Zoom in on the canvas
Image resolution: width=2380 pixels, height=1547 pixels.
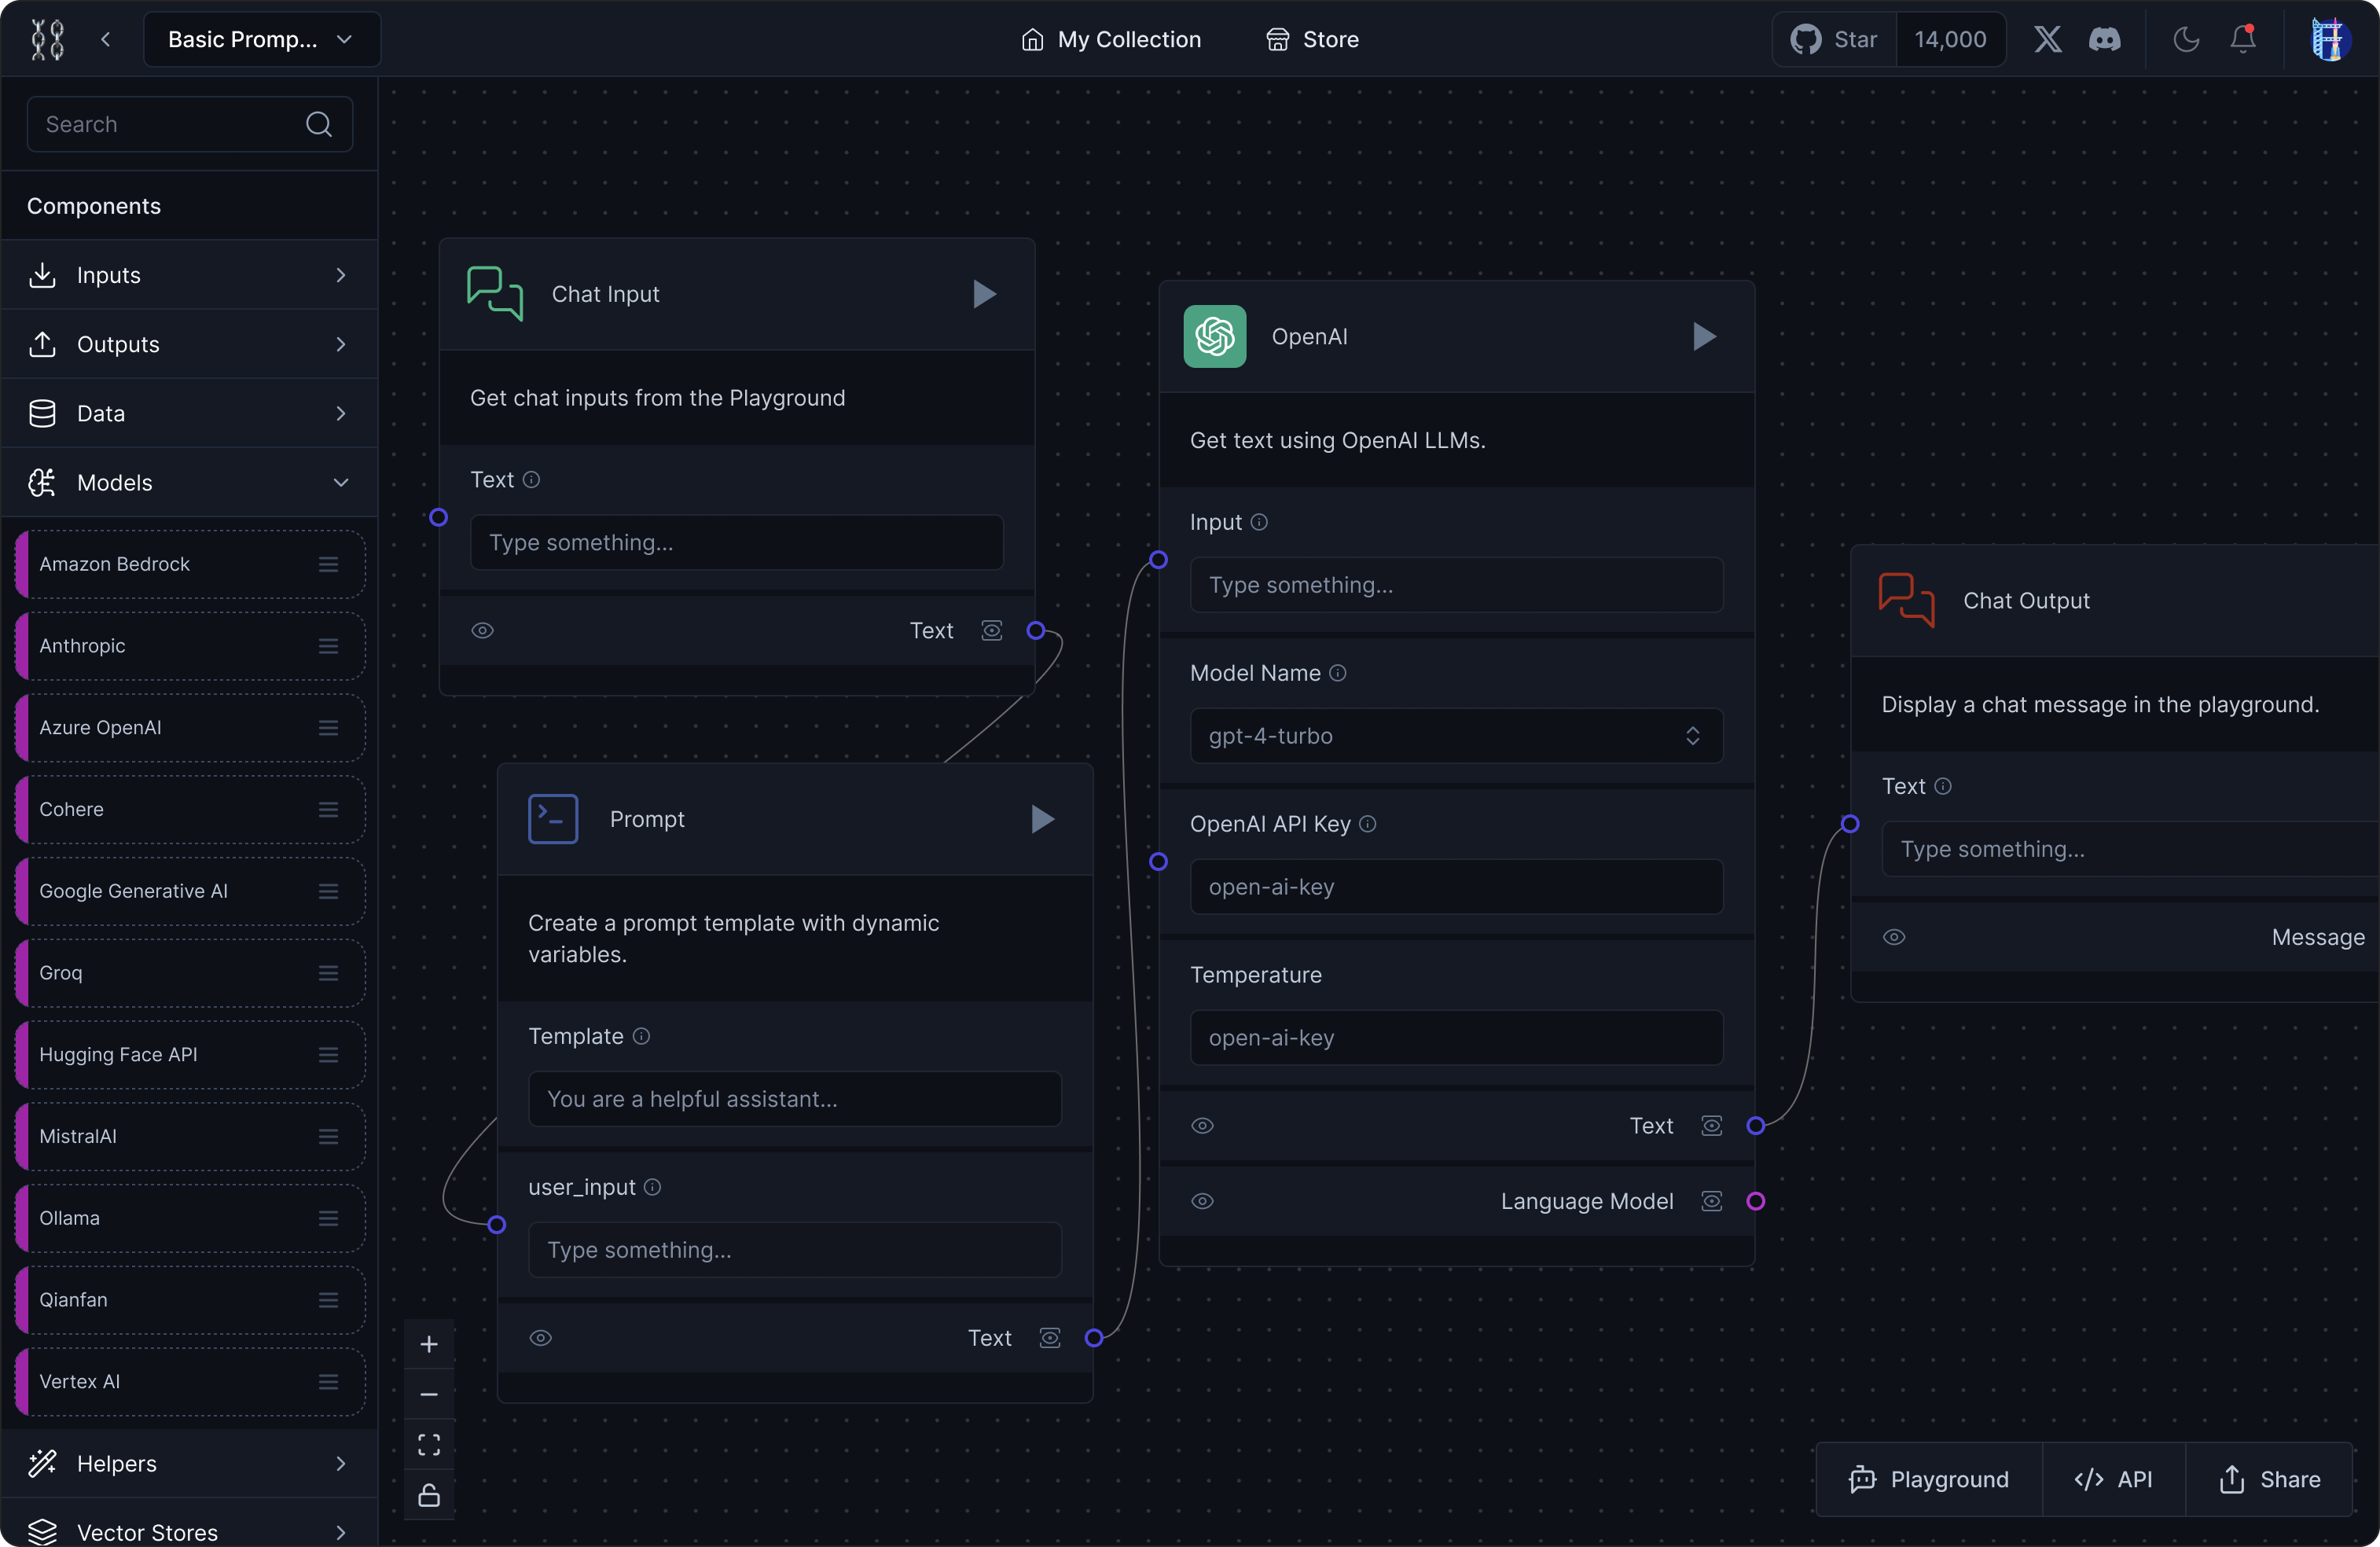pos(429,1344)
